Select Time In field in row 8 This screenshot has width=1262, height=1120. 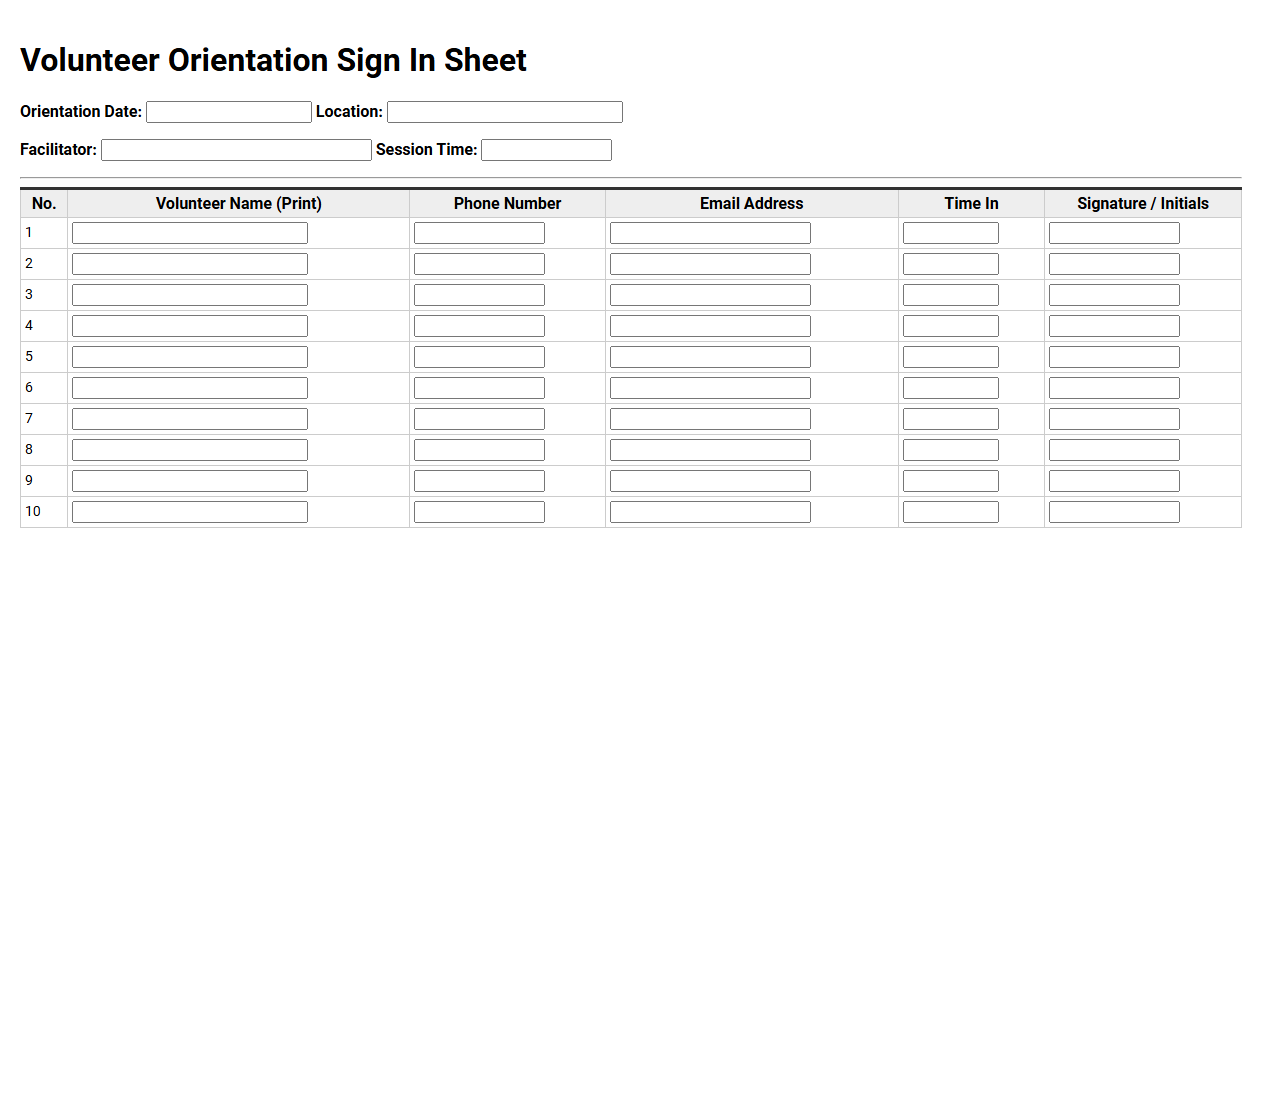pyautogui.click(x=951, y=450)
